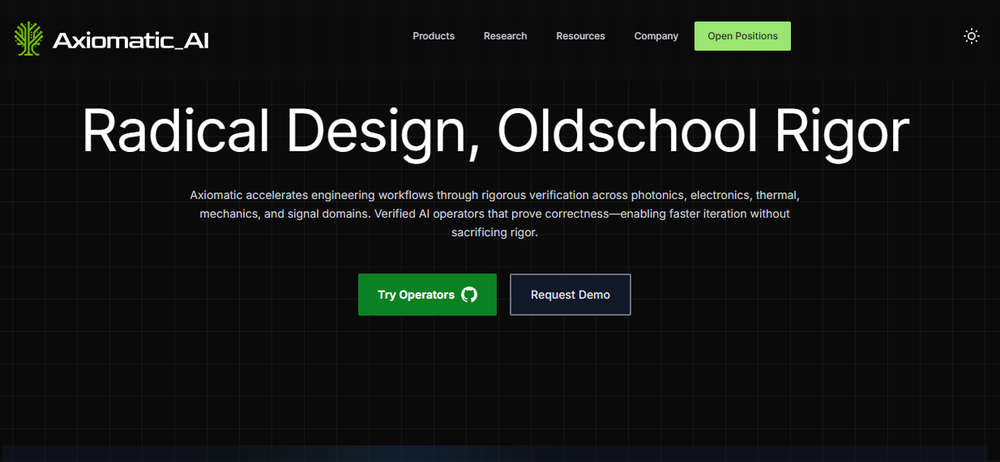Open the Company menu

[x=656, y=36]
